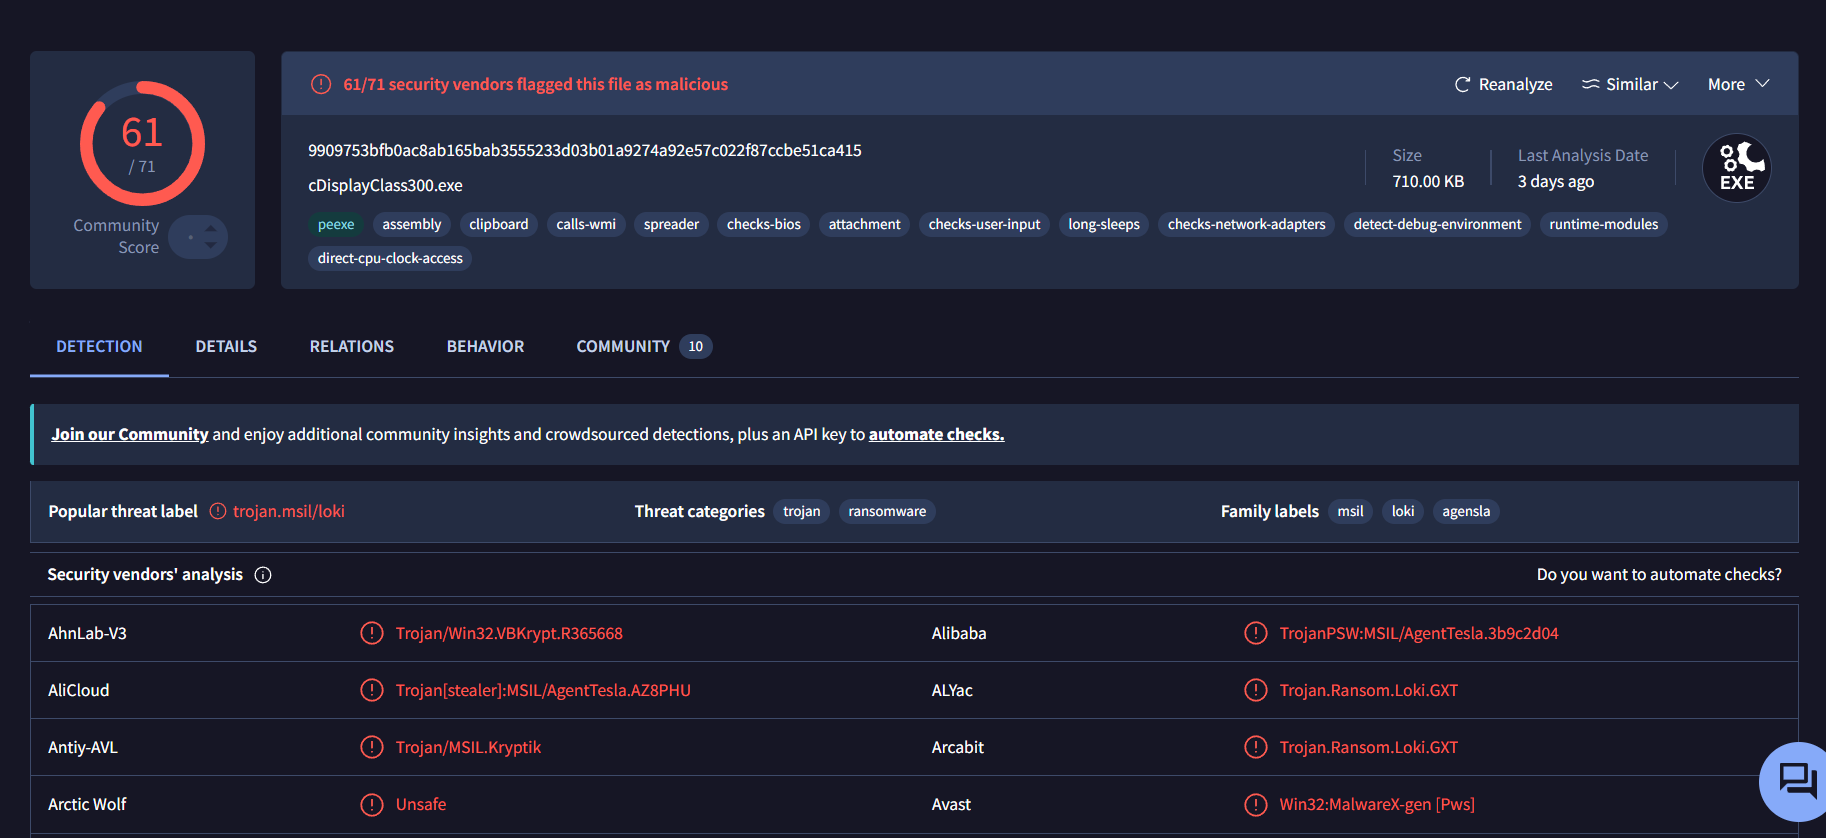Screen dimensions: 1826x838
Task: Select the assembly tag
Action: coord(412,224)
